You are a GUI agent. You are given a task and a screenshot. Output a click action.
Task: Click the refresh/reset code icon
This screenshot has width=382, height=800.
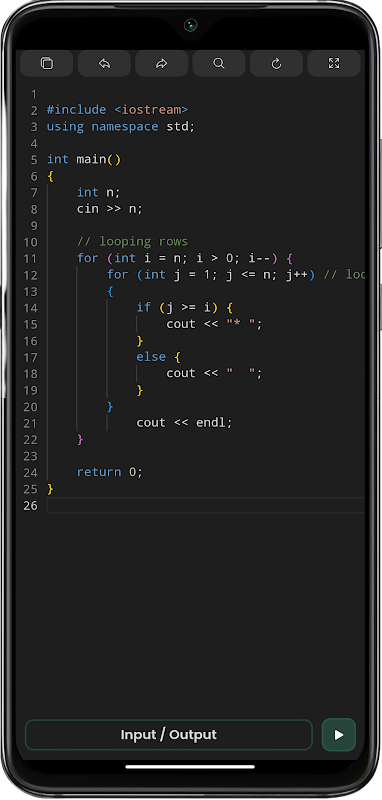coord(276,63)
